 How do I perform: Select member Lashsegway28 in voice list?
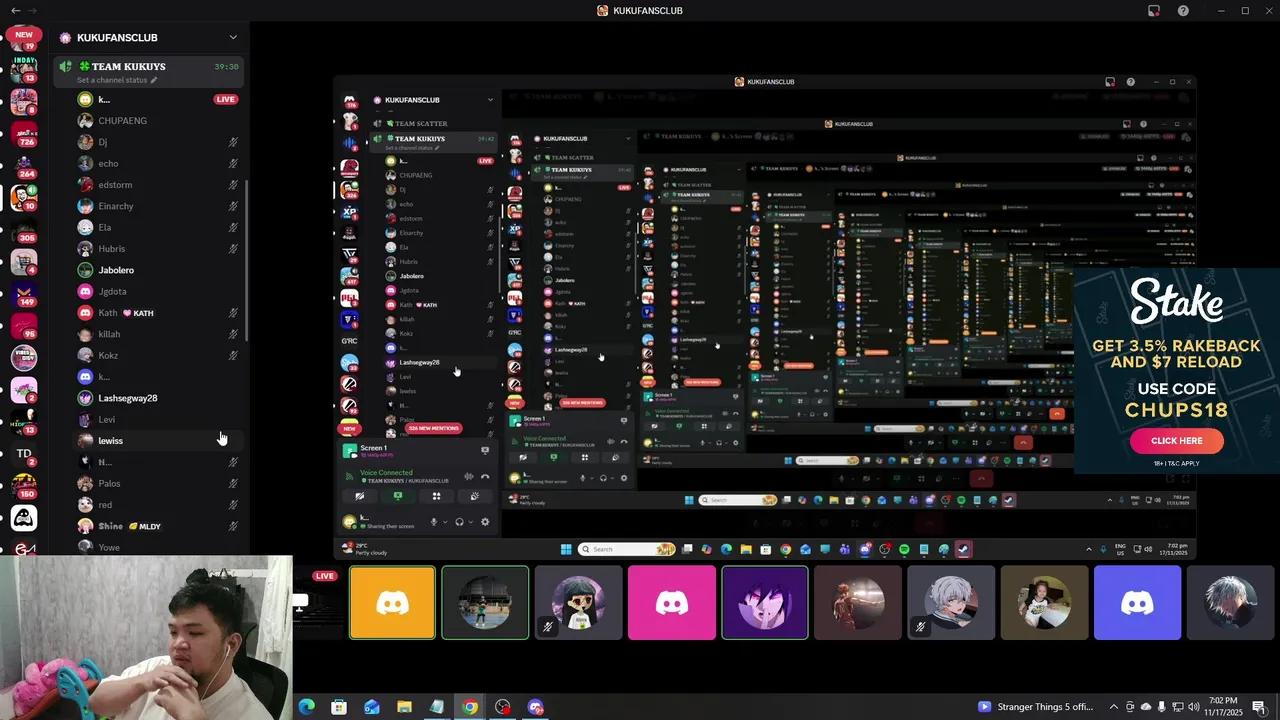pyautogui.click(x=160, y=398)
